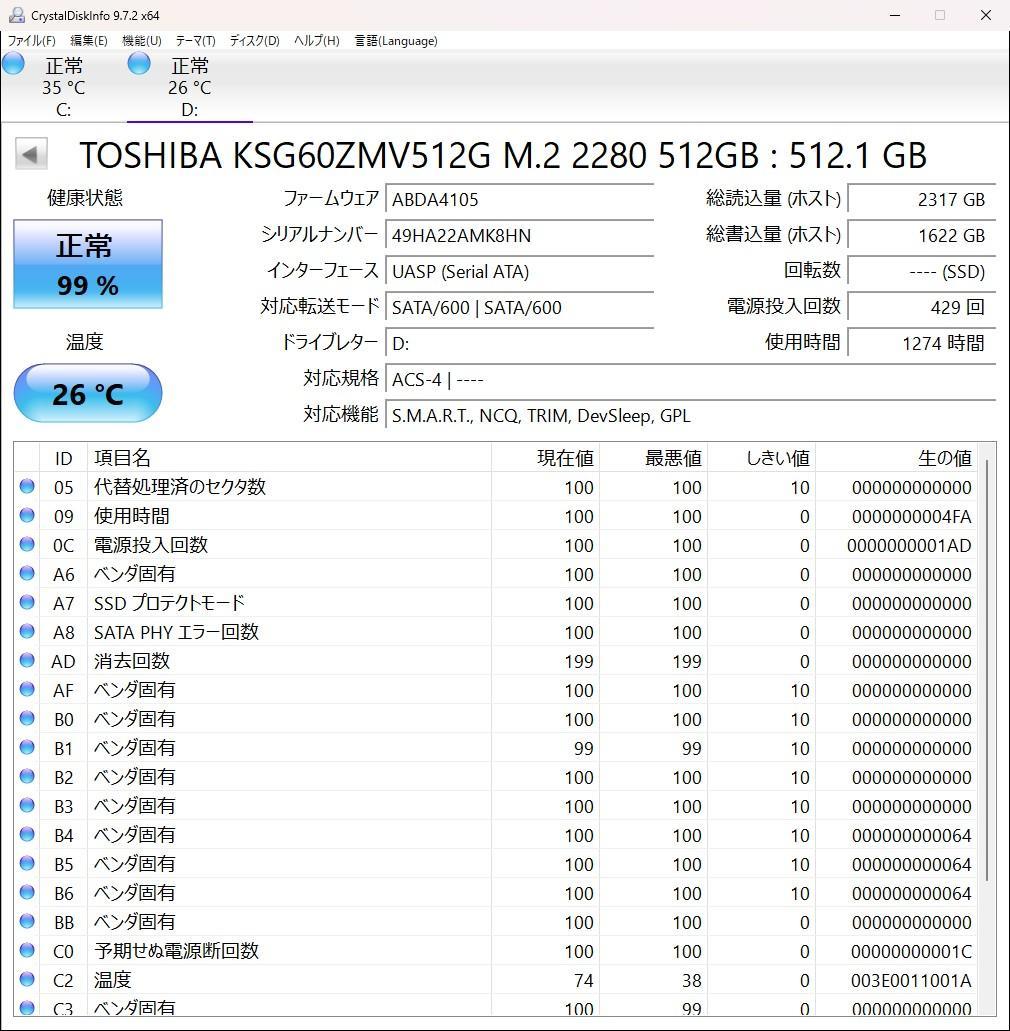Click status orb of row AD 消去回数
The width and height of the screenshot is (1010, 1031).
(27, 659)
